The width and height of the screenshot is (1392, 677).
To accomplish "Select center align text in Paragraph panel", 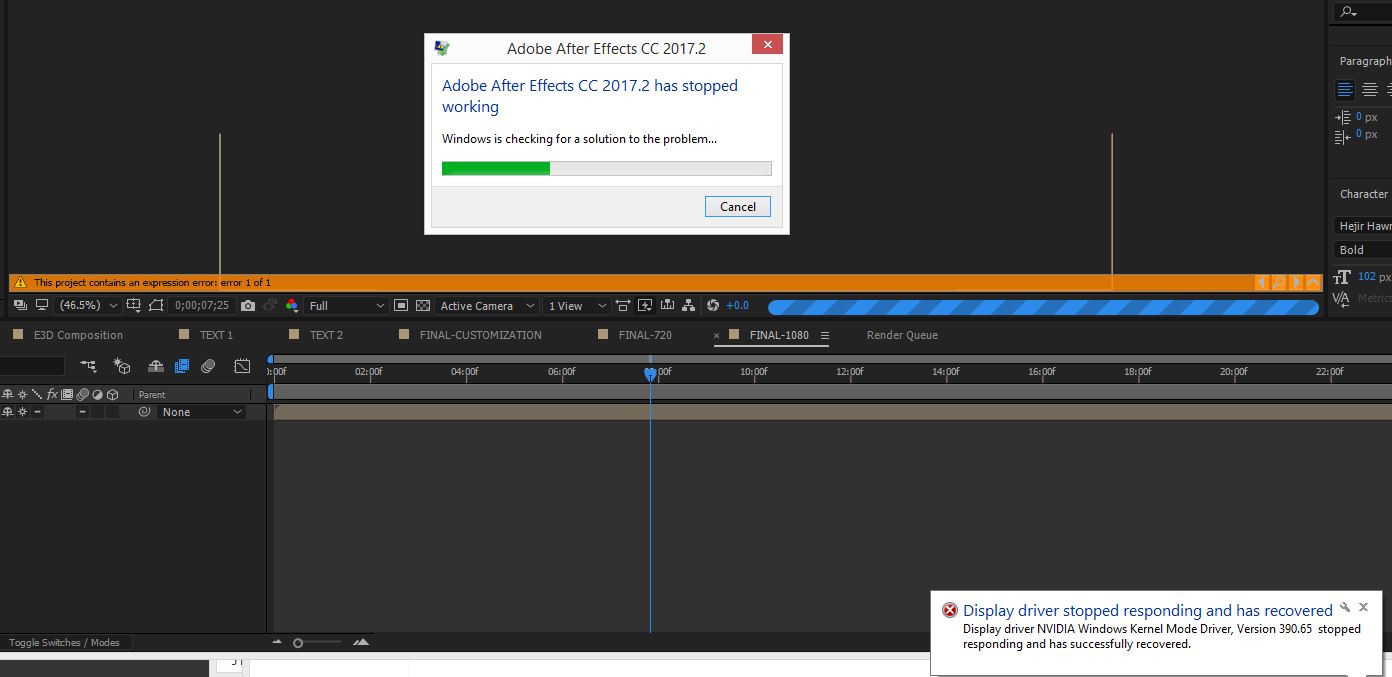I will [x=1370, y=90].
